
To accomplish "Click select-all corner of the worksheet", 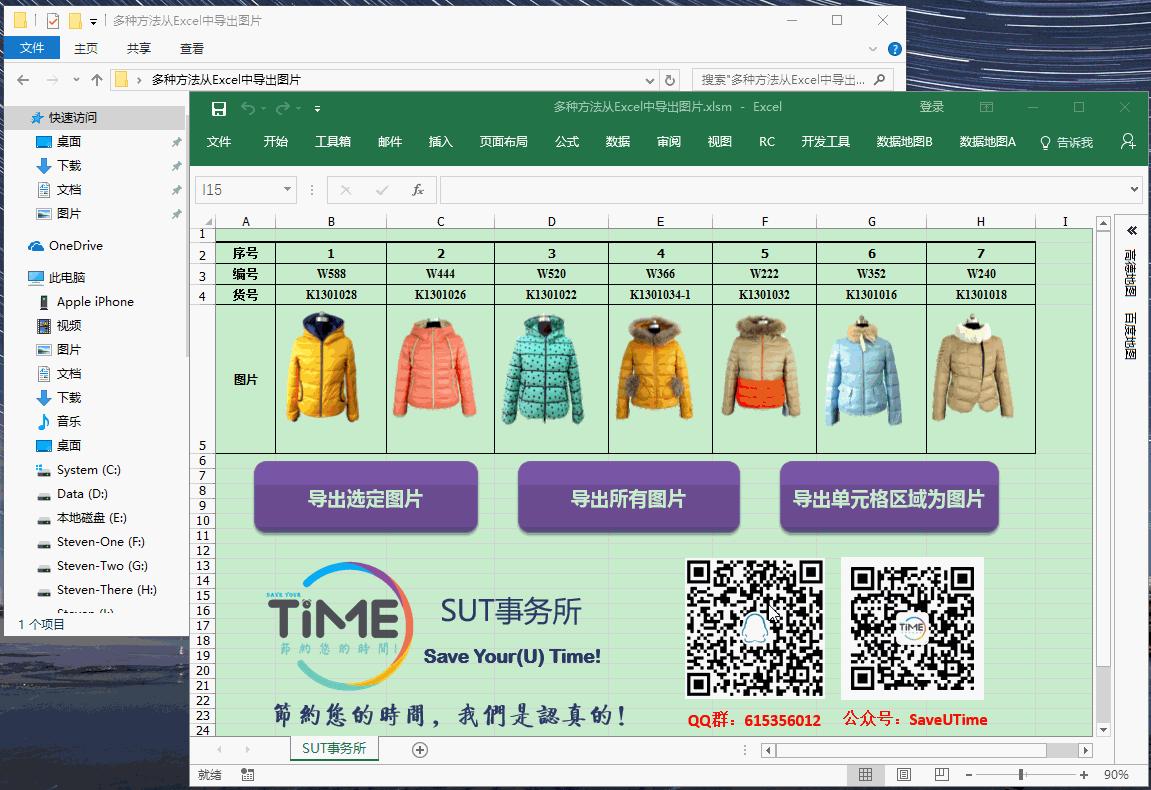I will 203,221.
